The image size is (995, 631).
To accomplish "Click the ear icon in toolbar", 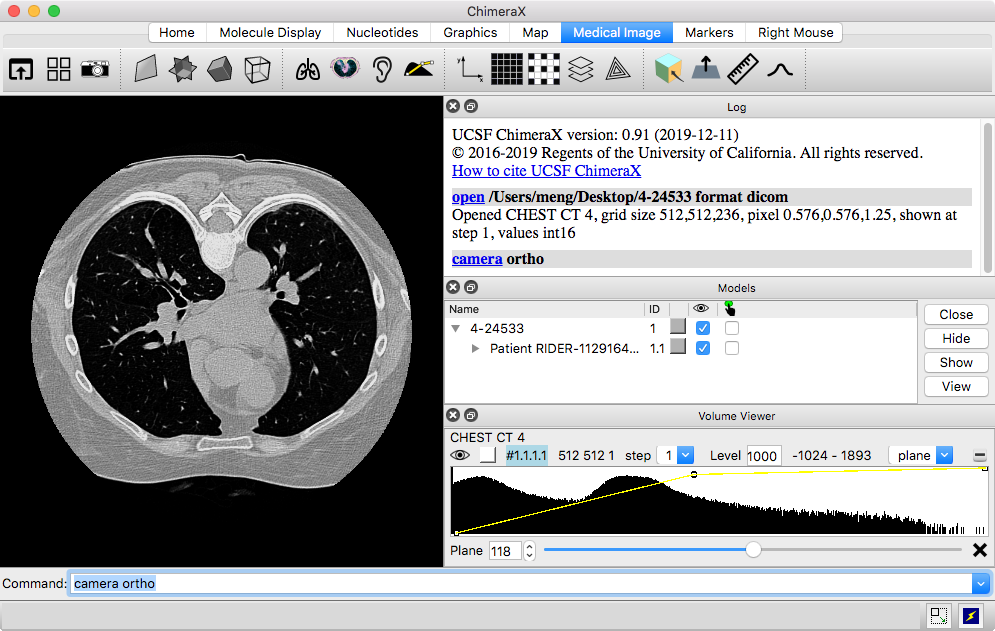I will [382, 69].
